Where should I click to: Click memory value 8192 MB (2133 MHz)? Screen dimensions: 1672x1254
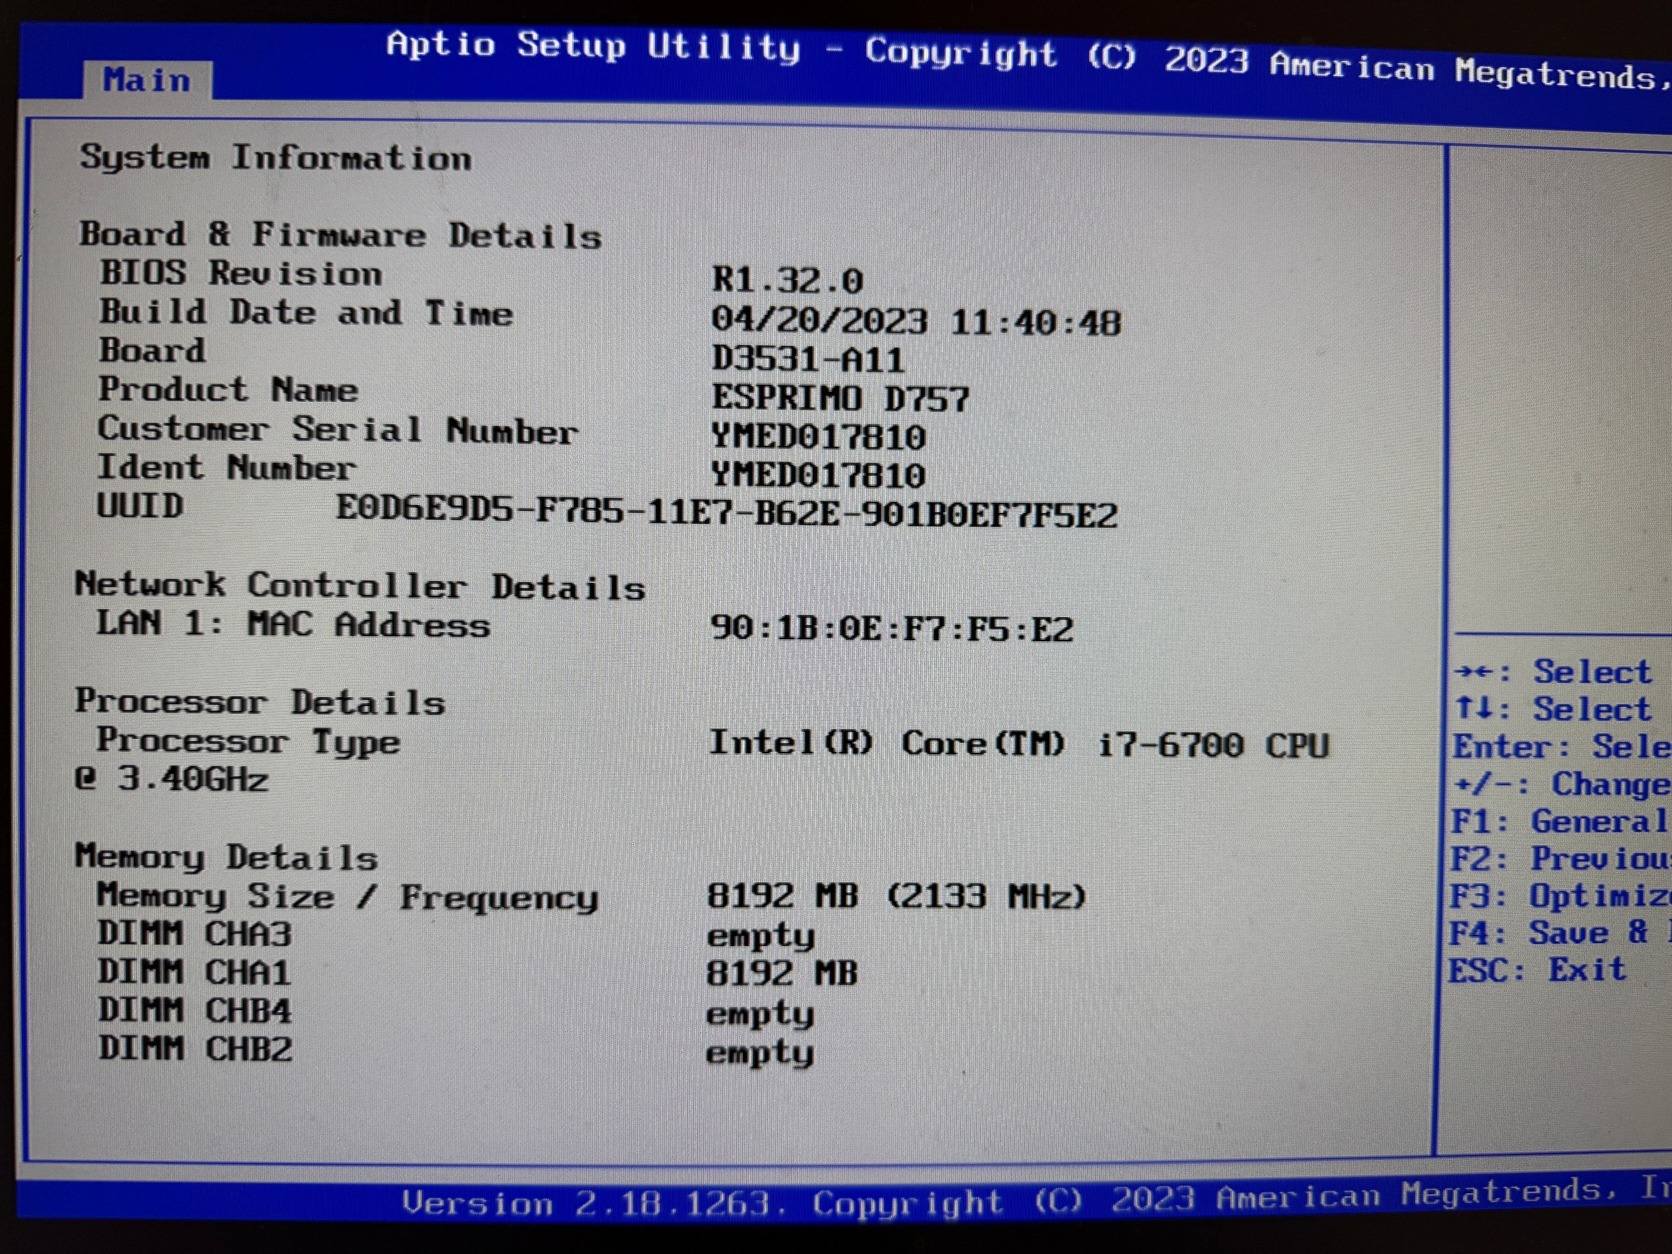click(897, 895)
